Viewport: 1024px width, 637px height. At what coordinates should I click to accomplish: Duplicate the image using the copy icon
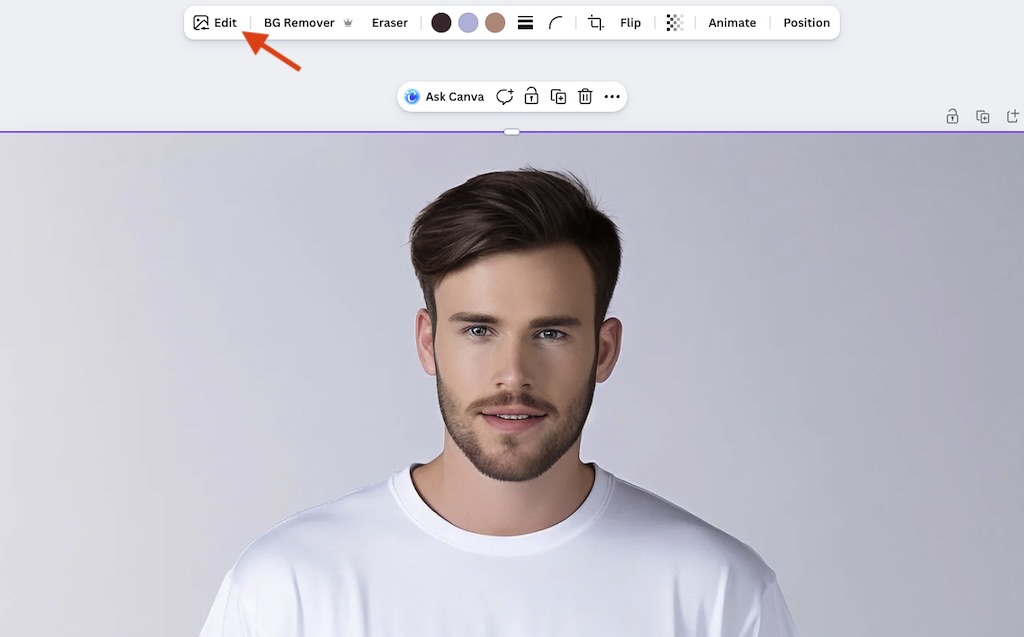click(x=558, y=96)
